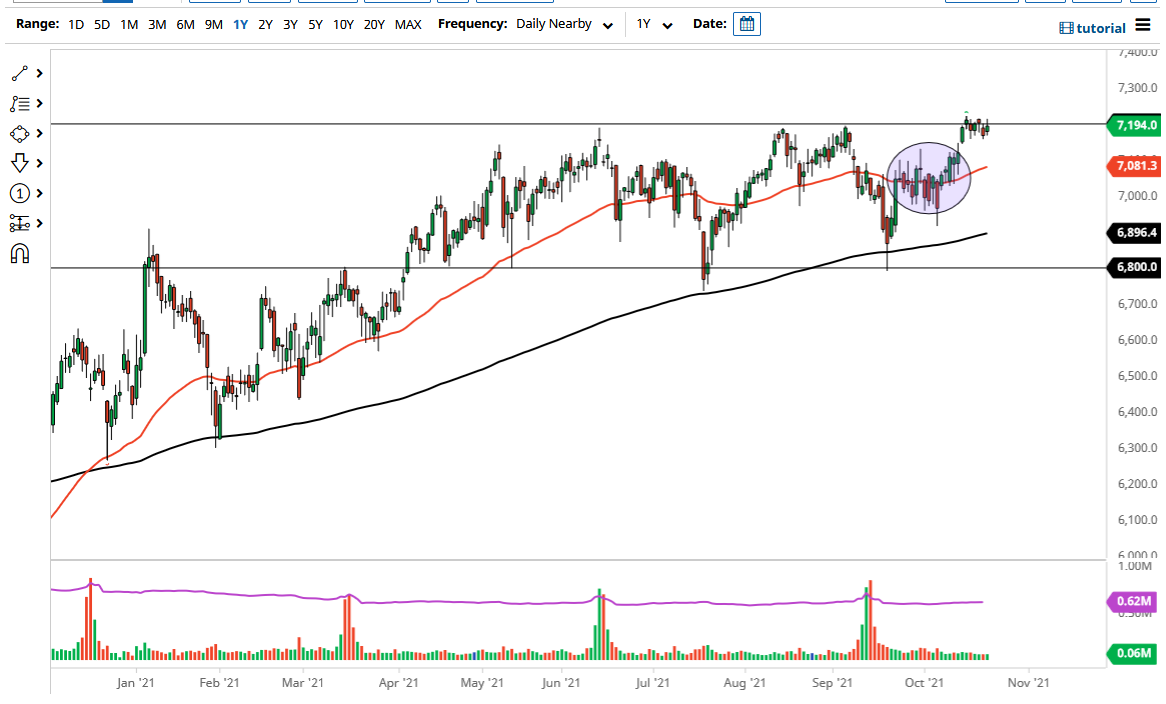Toggle the magnet snapping mode

[20, 253]
